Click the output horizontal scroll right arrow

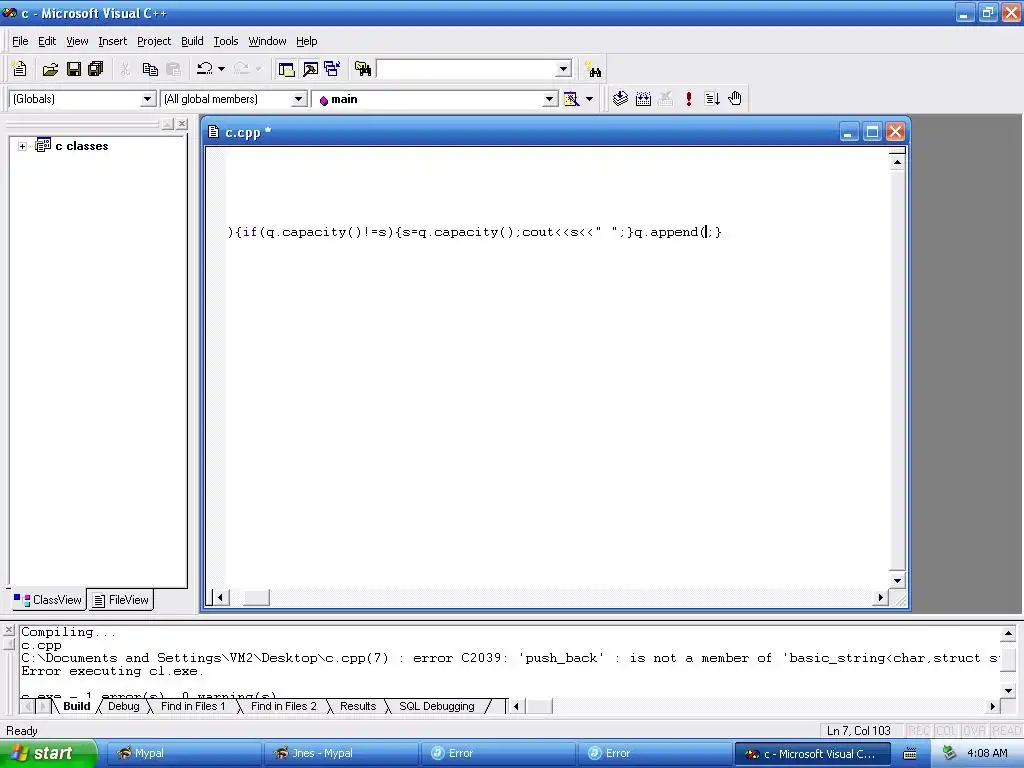pos(993,706)
